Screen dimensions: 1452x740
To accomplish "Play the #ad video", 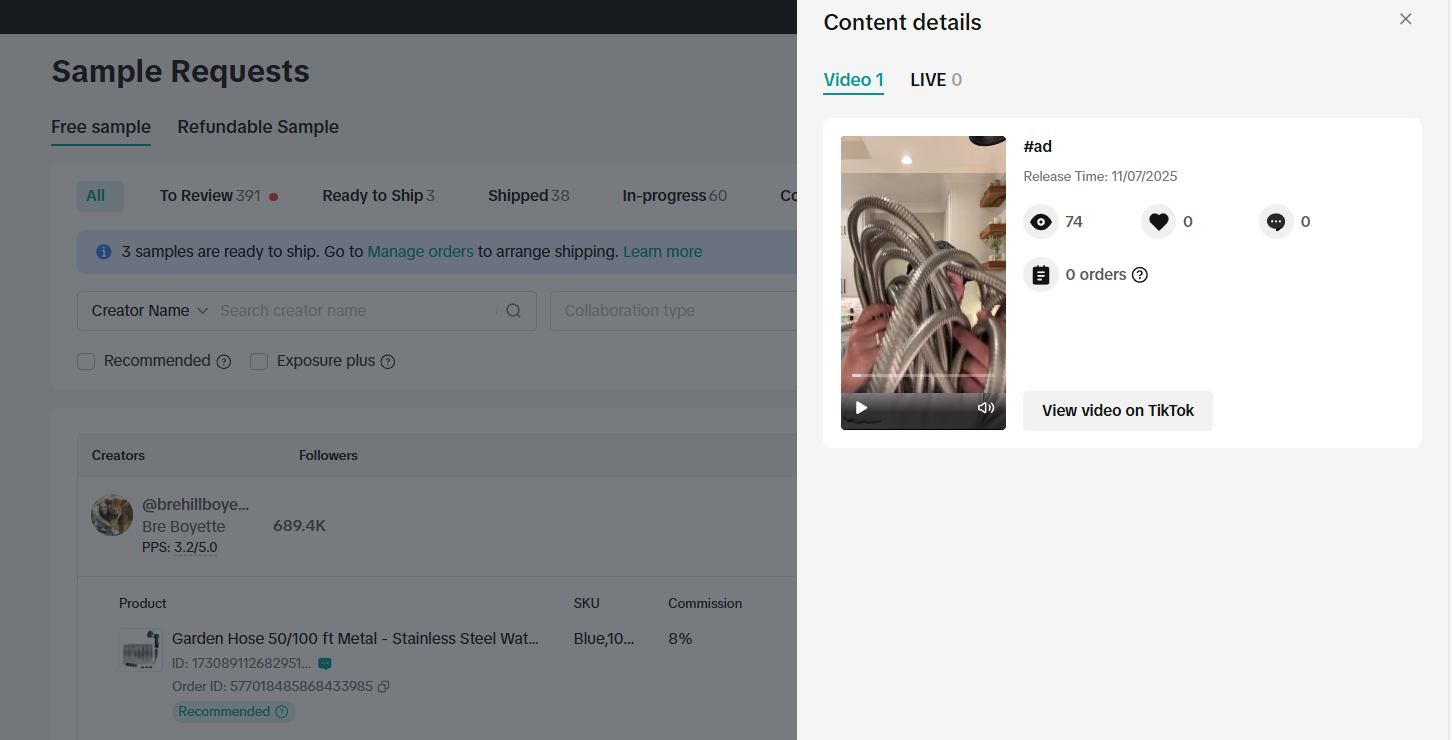I will click(861, 408).
